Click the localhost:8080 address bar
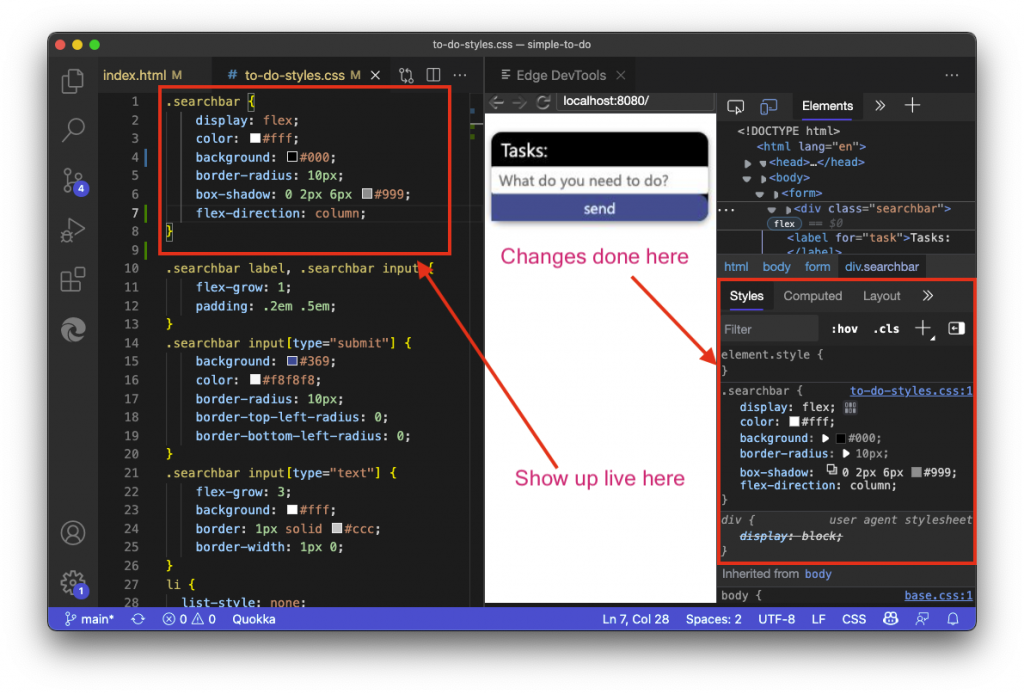 coord(633,102)
